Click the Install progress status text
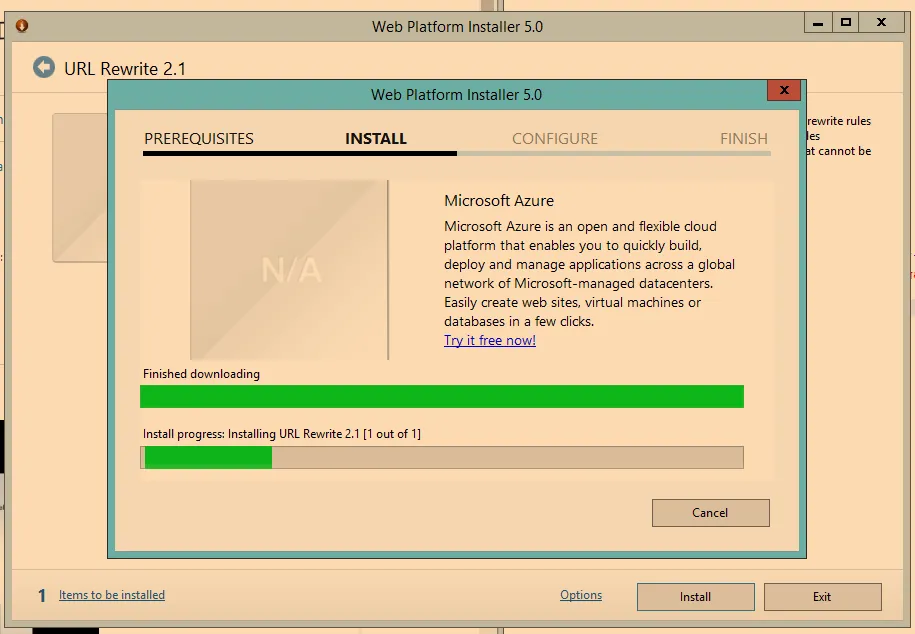915x634 pixels. [282, 434]
